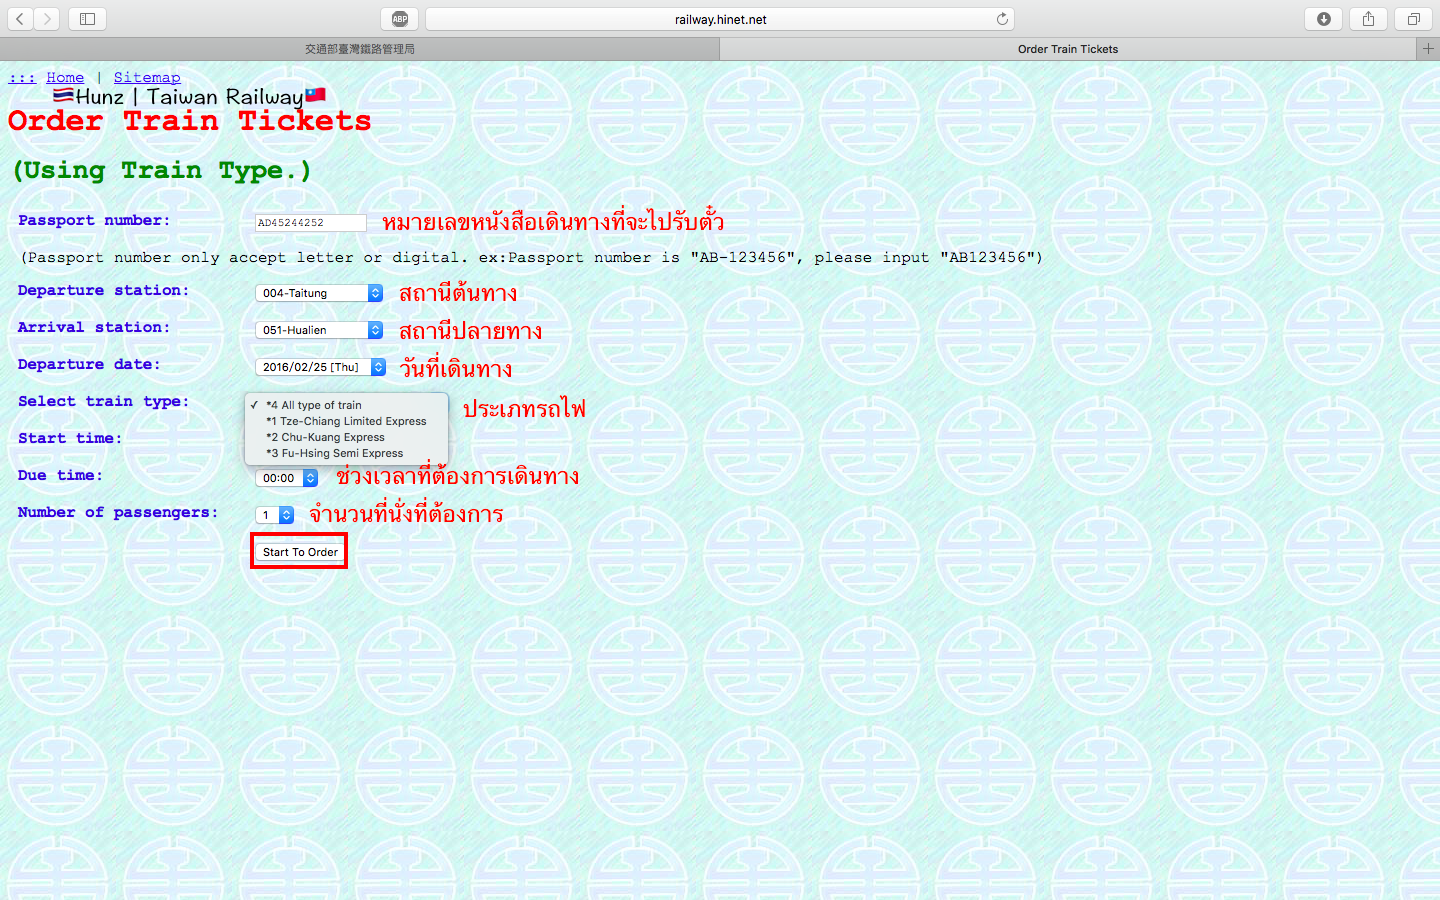Click the Thai note 'จำนวนที่นั่งที่ต้องการ'
The width and height of the screenshot is (1440, 900).
coord(406,514)
